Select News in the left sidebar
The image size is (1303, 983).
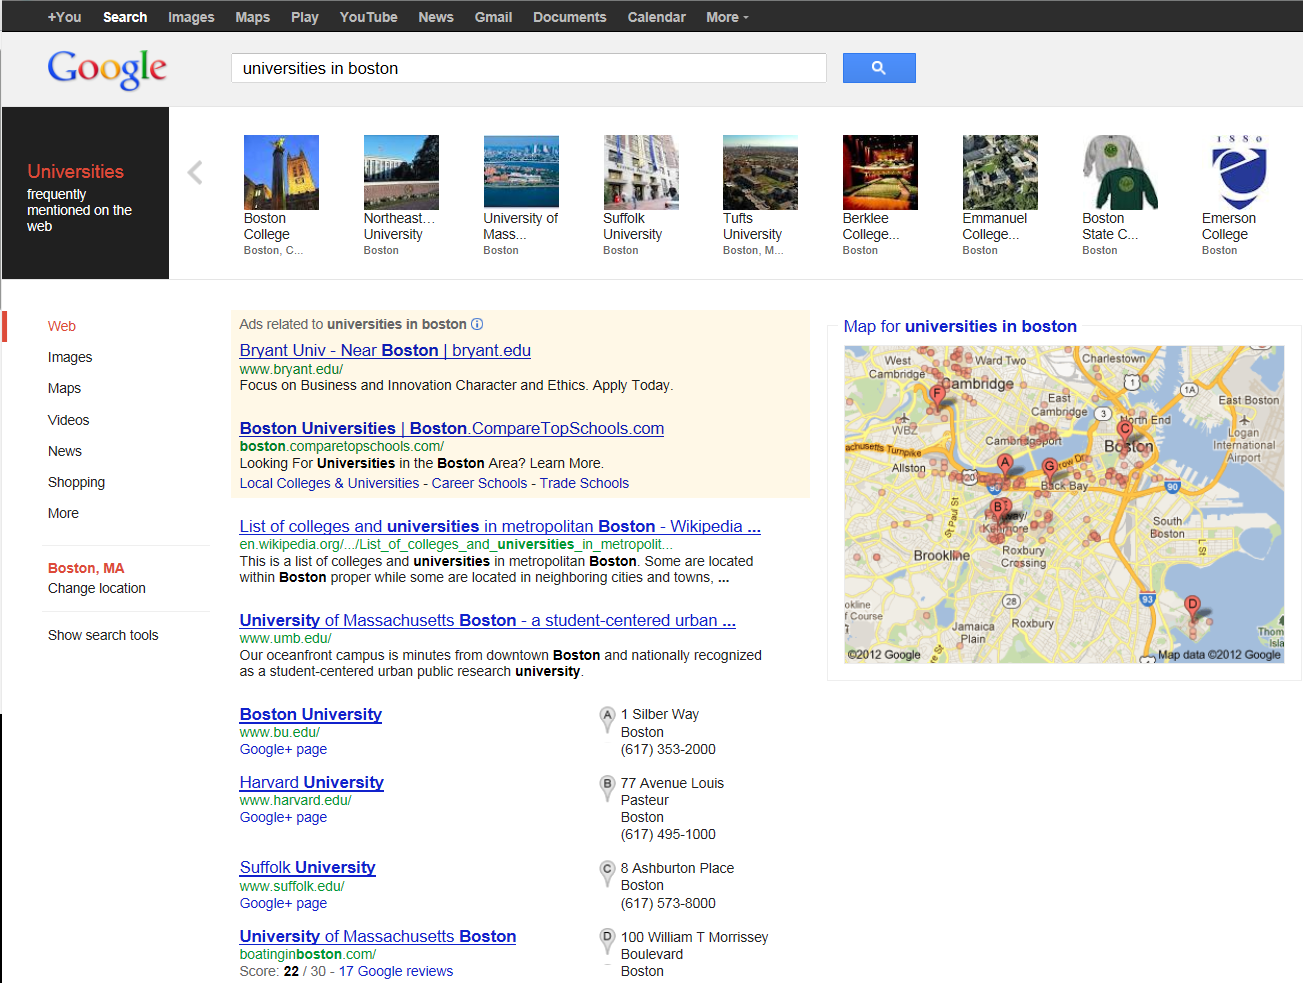(x=65, y=451)
